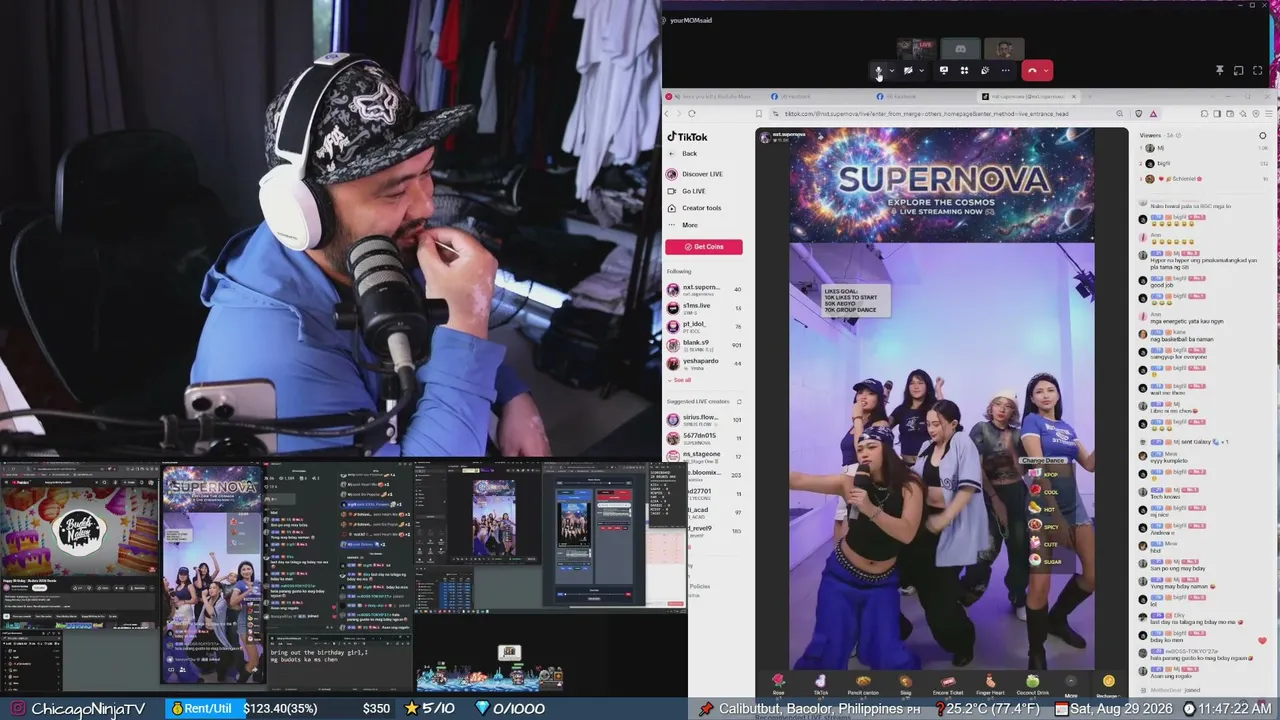The height and width of the screenshot is (720, 1280).
Task: Open Discover LIVE in the sidebar
Action: [x=694, y=174]
